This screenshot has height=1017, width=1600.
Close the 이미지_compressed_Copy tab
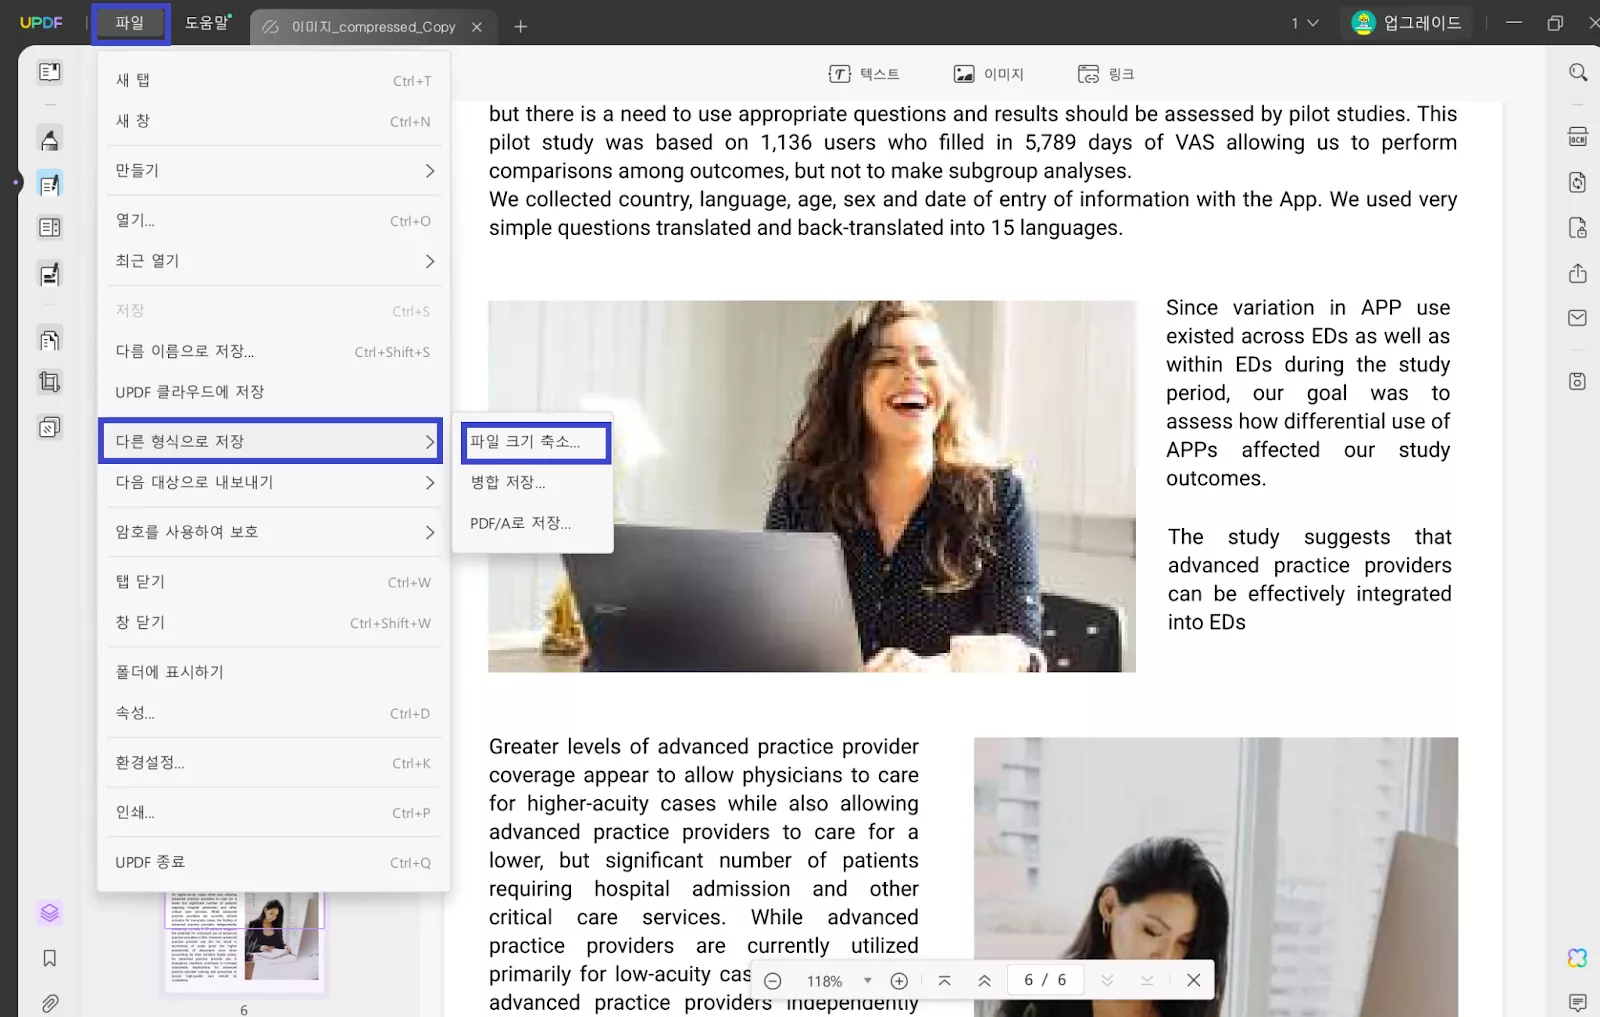tap(477, 27)
